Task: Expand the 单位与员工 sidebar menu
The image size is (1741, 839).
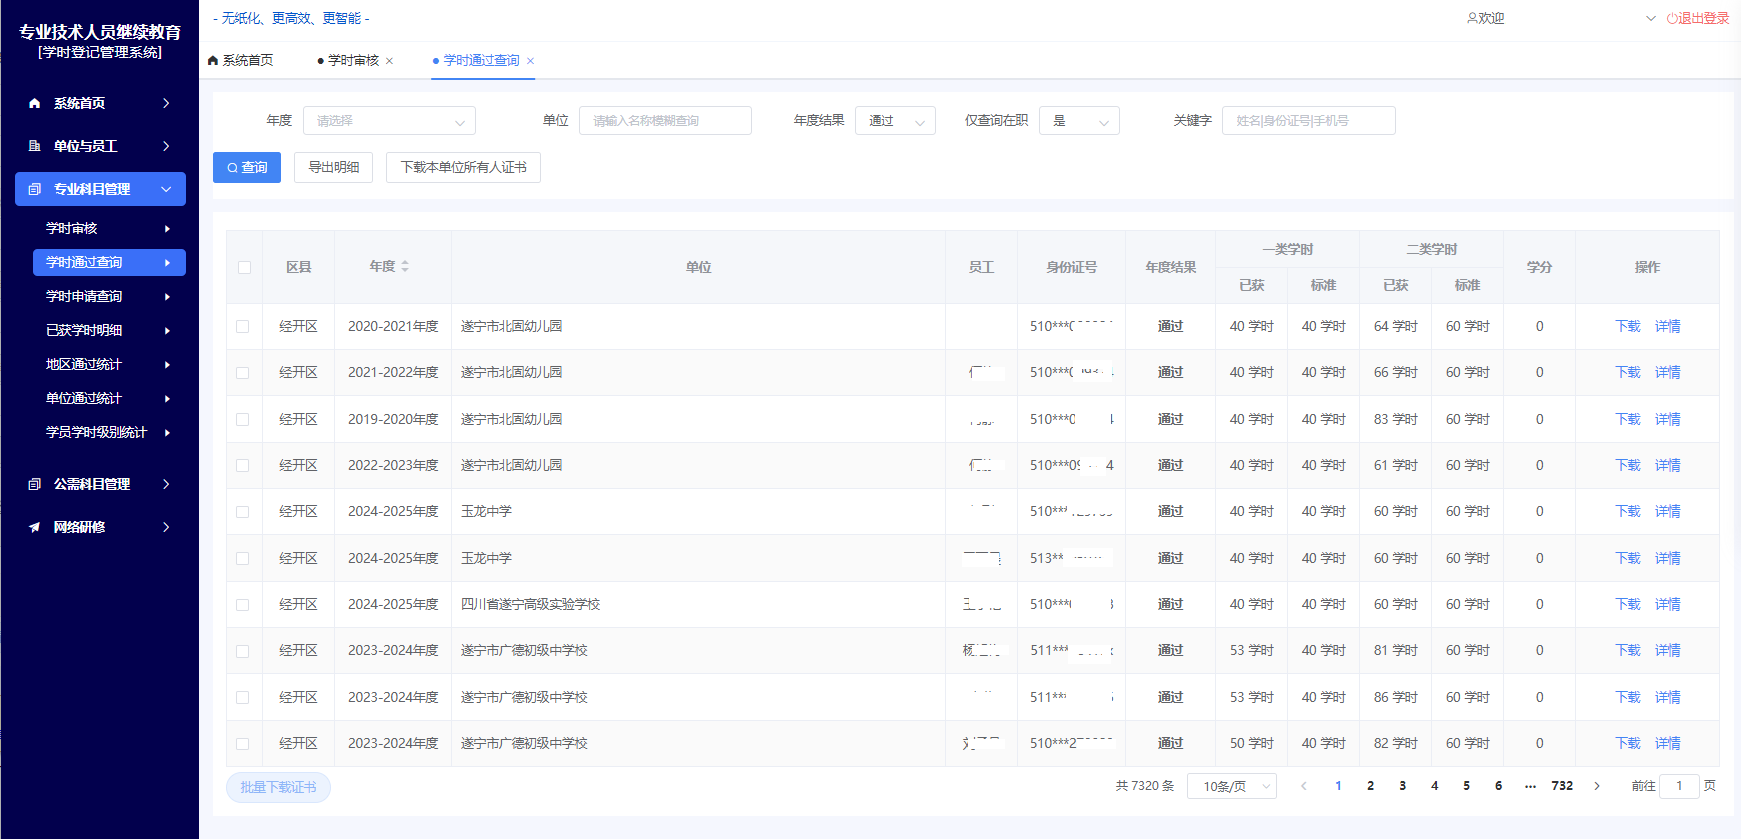Action: [100, 146]
